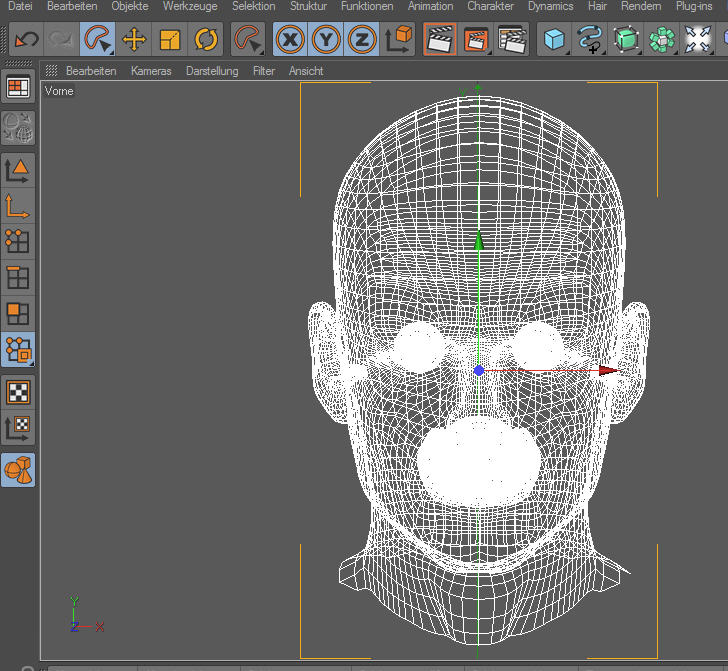Select the Use Texture tool
Image resolution: width=728 pixels, height=671 pixels.
click(18, 391)
